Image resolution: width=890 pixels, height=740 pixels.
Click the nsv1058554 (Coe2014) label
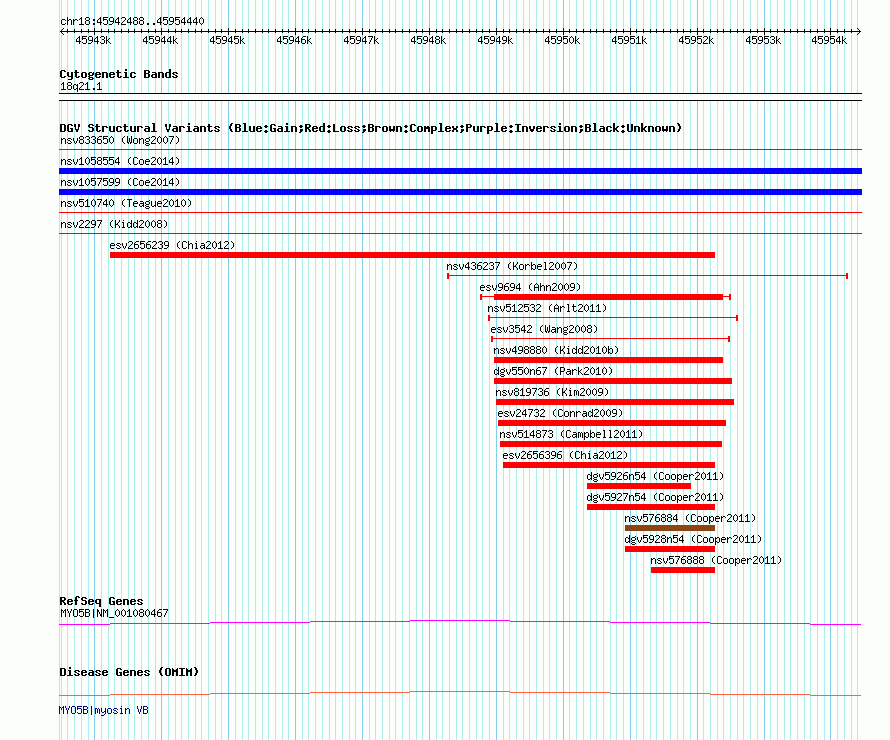coord(120,161)
